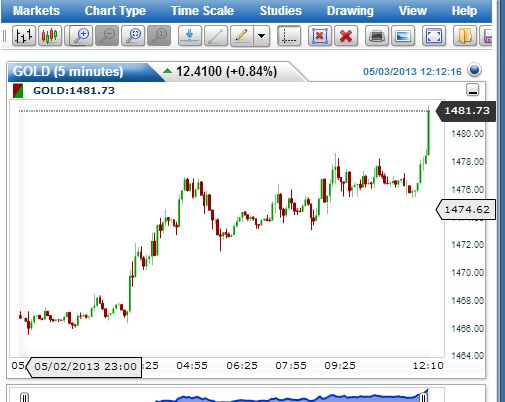Viewport: 505px width, 402px height.
Task: Toggle full screen chart view
Action: 434,35
